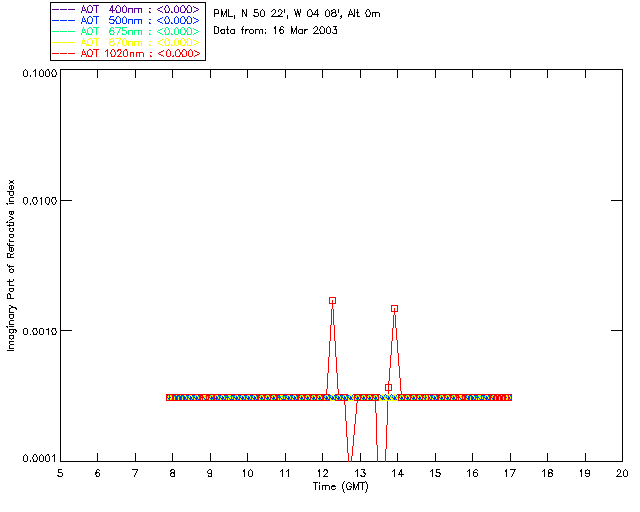
Task: Click the x-axis label 17
Action: click(x=510, y=473)
